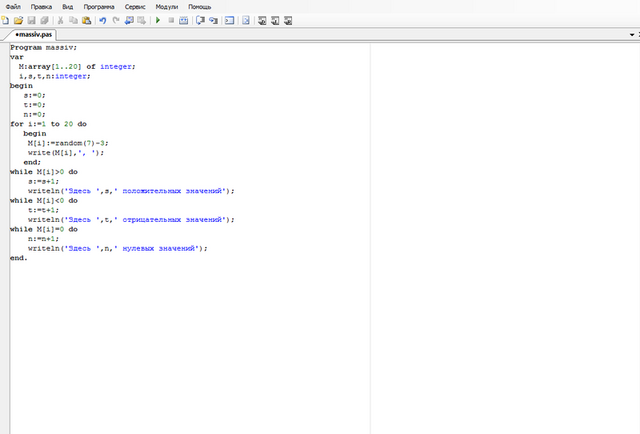640x434 pixels.
Task: Navigate forward with the grey arrow icon
Action: [142, 20]
